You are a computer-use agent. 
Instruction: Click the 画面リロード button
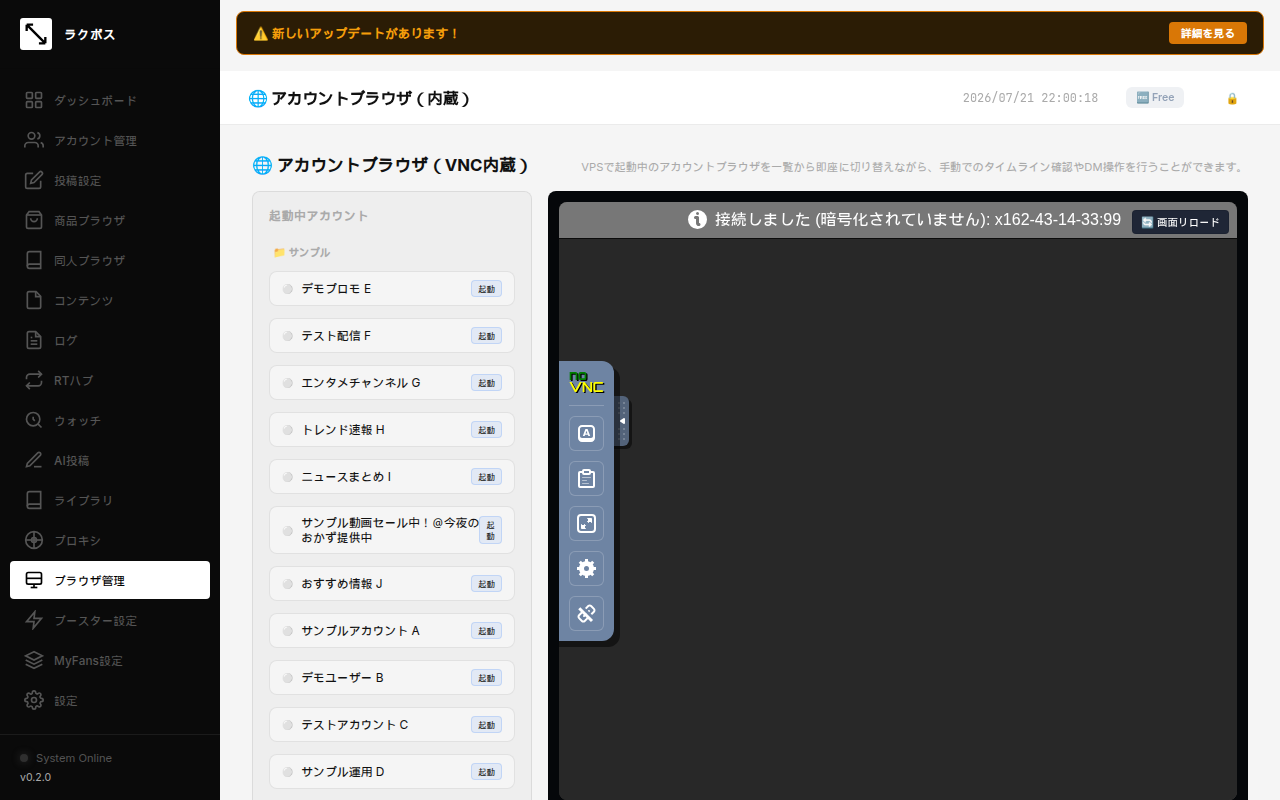click(1180, 222)
